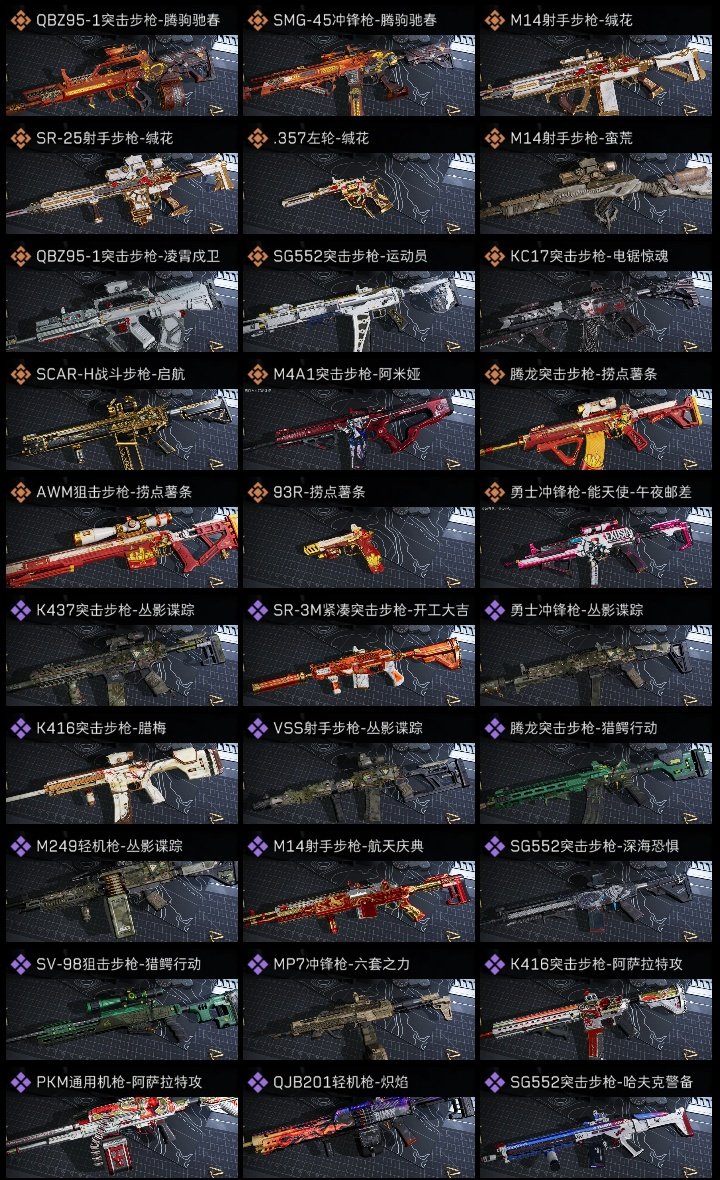720x1180 pixels.
Task: Open the M14射手步枪-航天庆典 red skin preview
Action: [359, 902]
